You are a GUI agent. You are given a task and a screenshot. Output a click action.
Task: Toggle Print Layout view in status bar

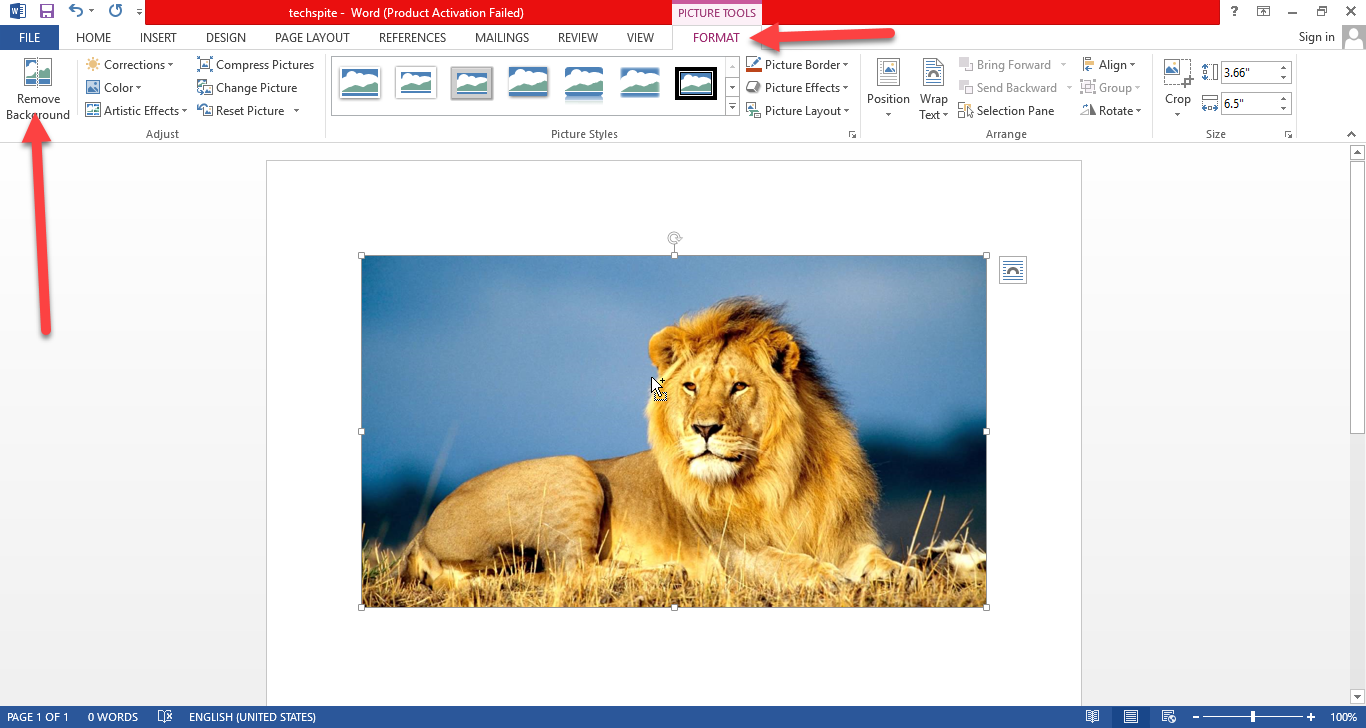pyautogui.click(x=1130, y=717)
